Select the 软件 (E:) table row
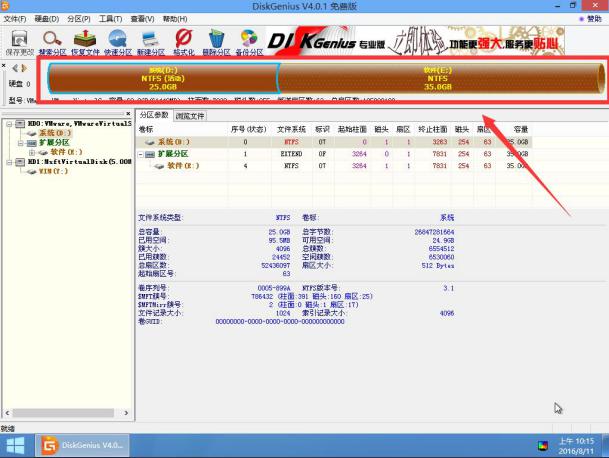This screenshot has height=458, width=609. (x=334, y=165)
